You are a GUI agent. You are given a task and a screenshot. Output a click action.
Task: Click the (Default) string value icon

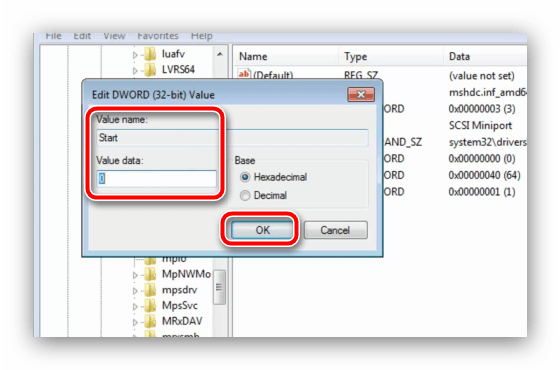[244, 74]
